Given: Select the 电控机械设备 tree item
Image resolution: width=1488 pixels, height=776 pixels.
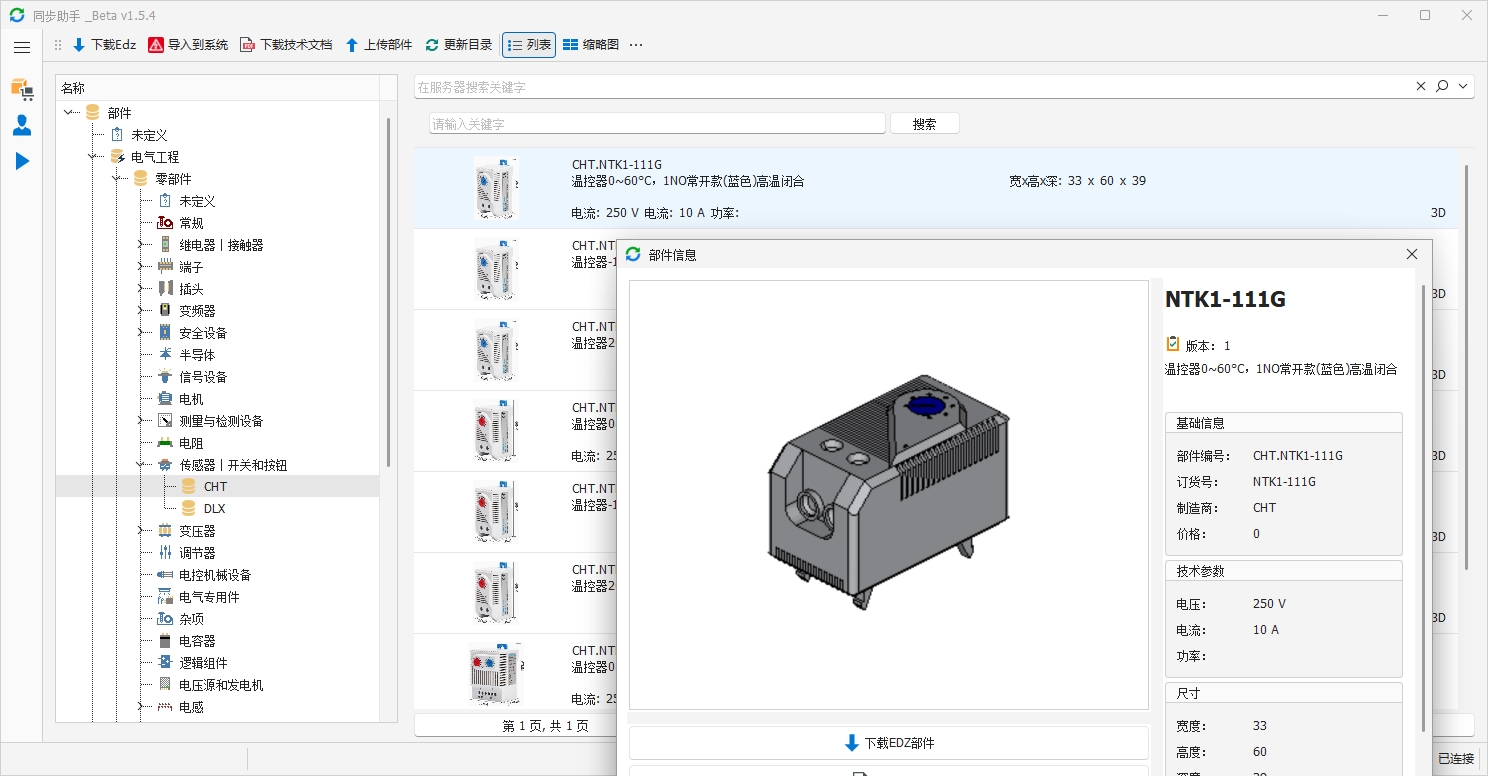Looking at the screenshot, I should pos(215,575).
